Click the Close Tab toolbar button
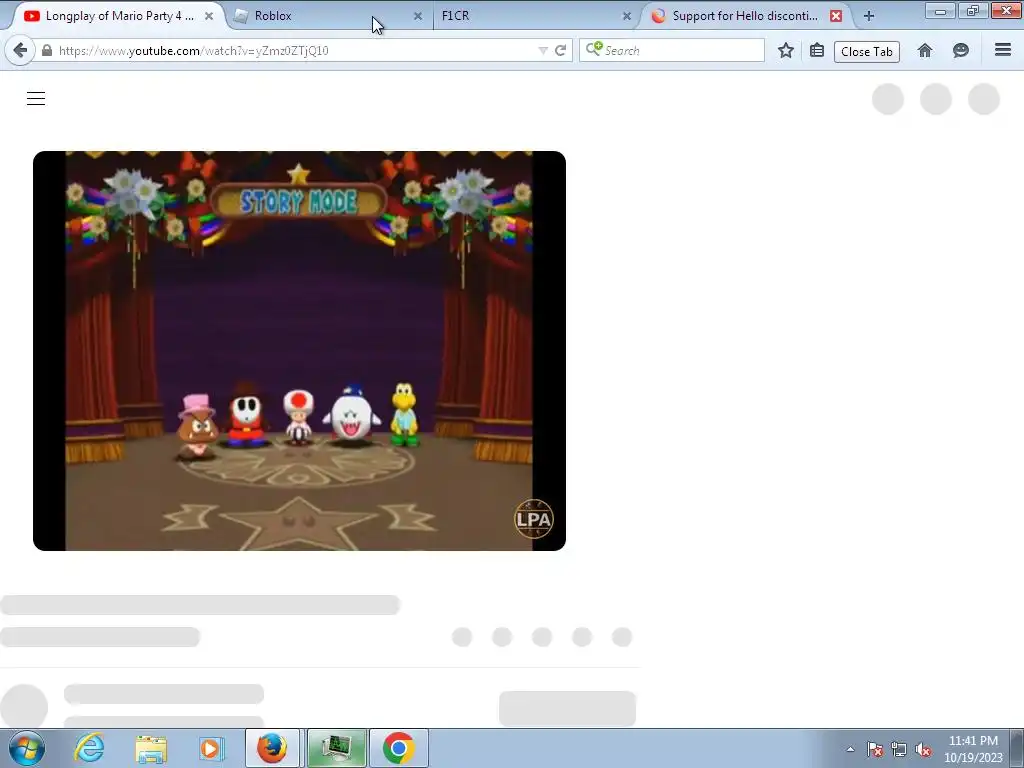 click(867, 52)
